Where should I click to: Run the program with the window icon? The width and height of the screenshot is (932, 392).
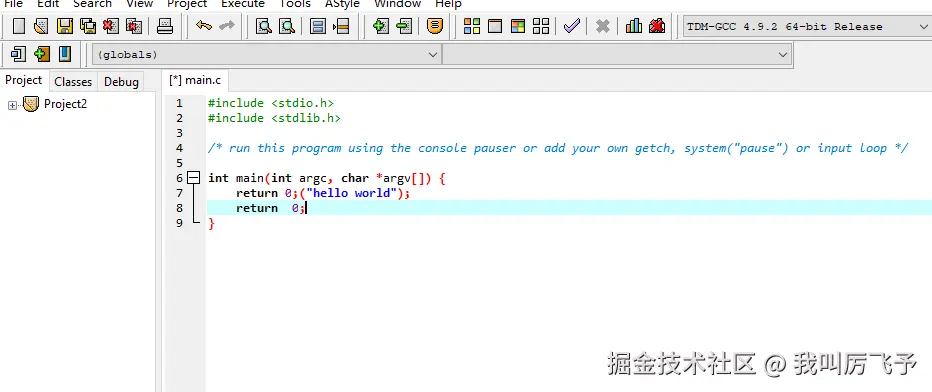click(495, 26)
